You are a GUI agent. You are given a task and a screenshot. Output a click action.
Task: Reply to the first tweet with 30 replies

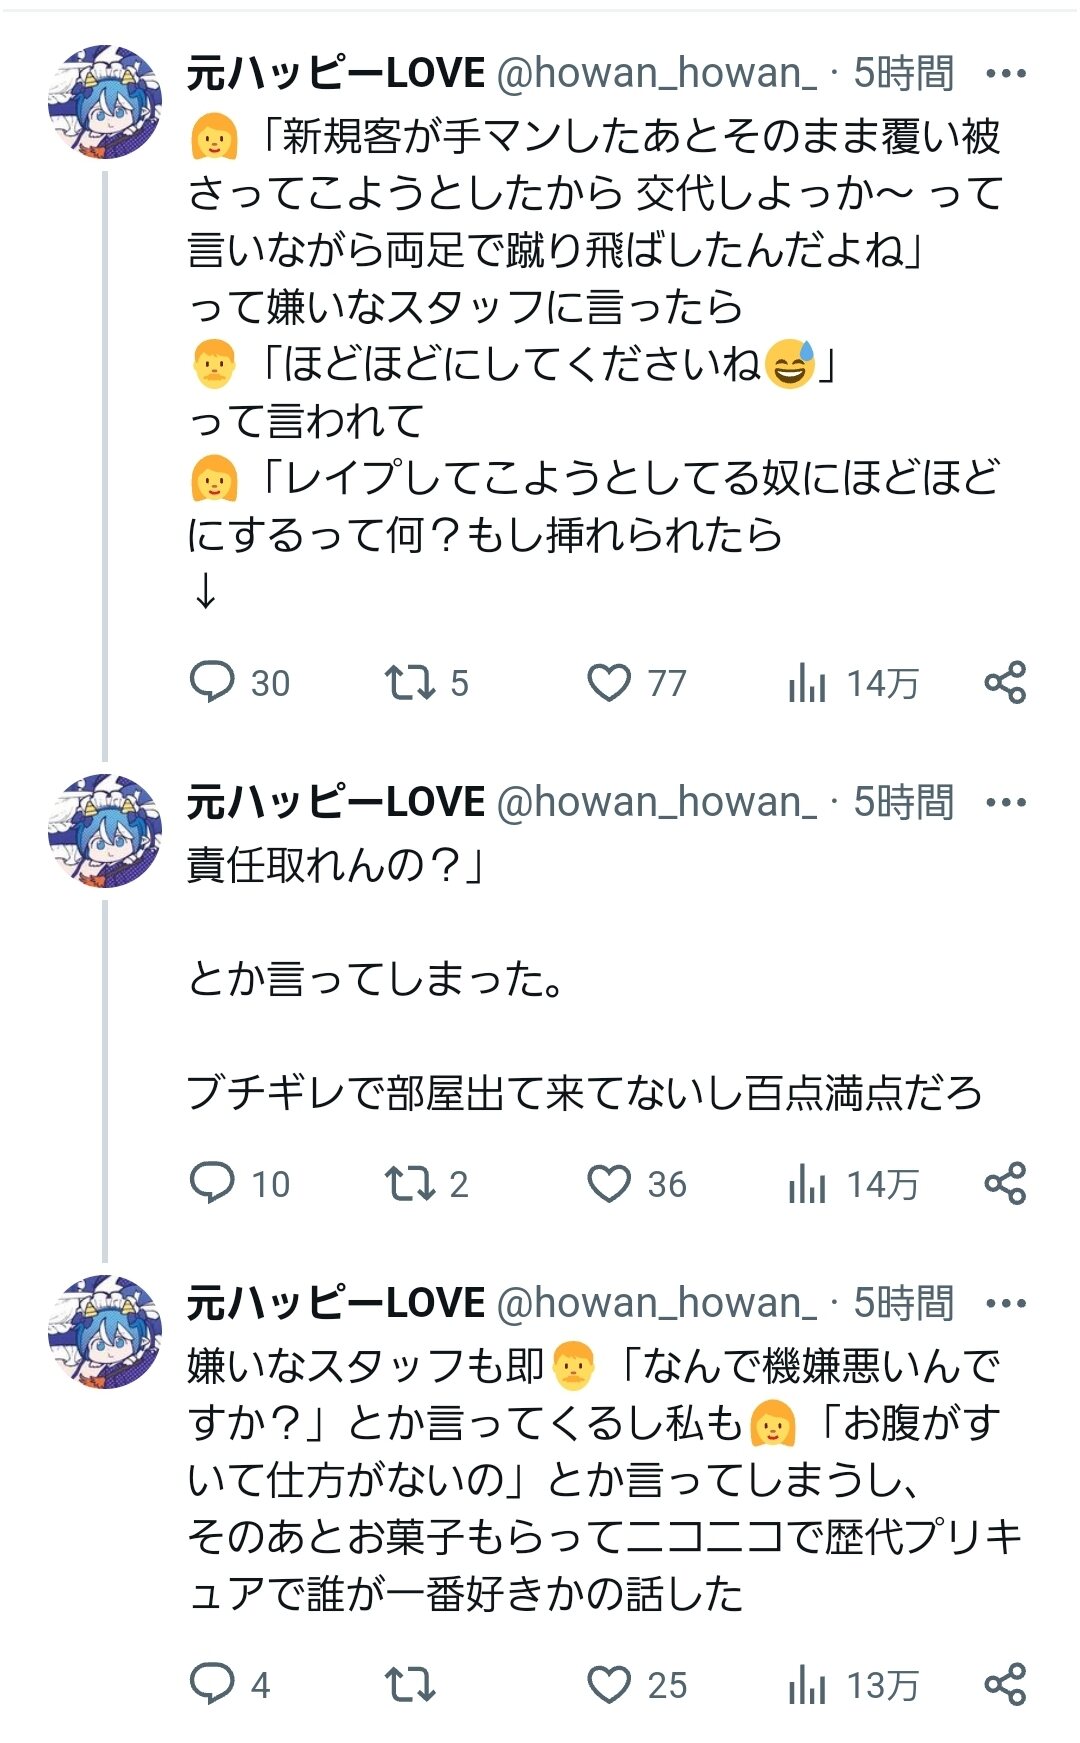[212, 683]
